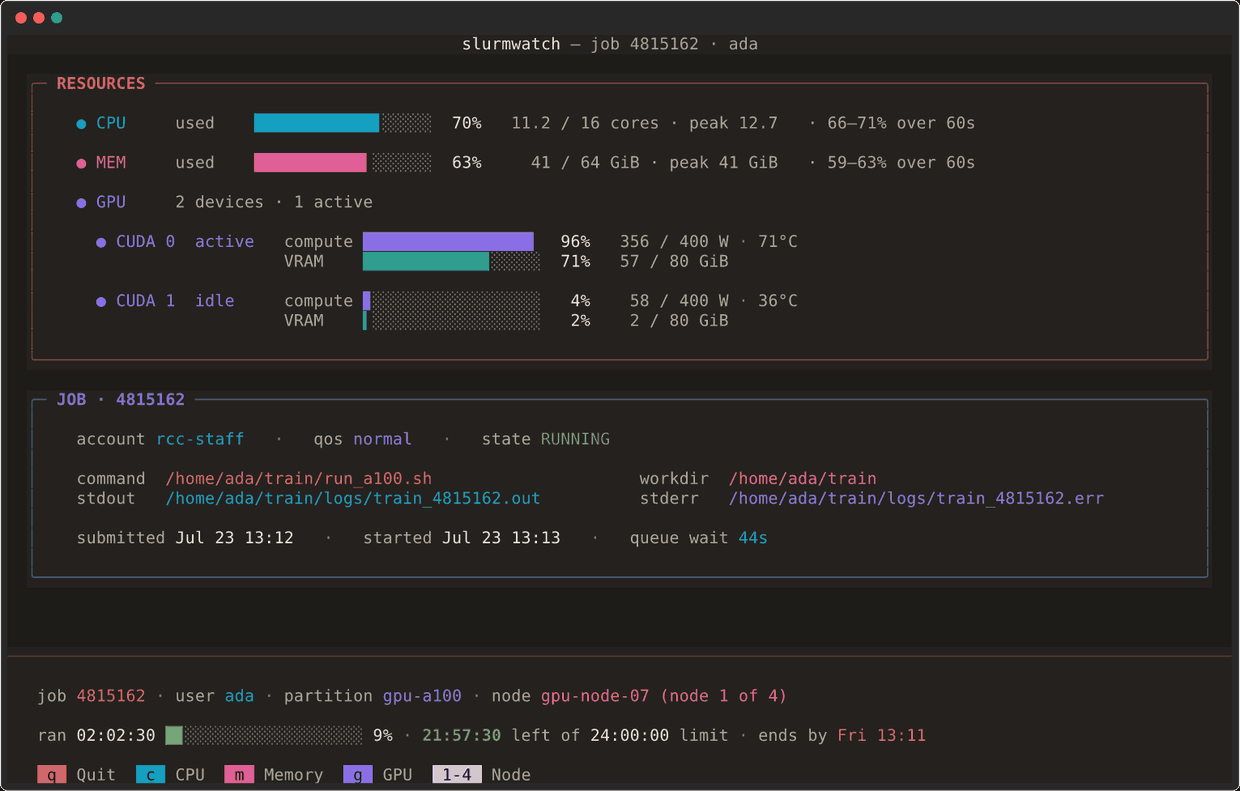Image resolution: width=1240 pixels, height=791 pixels.
Task: Click the CUDA 0 compute 96% value
Action: click(x=575, y=241)
